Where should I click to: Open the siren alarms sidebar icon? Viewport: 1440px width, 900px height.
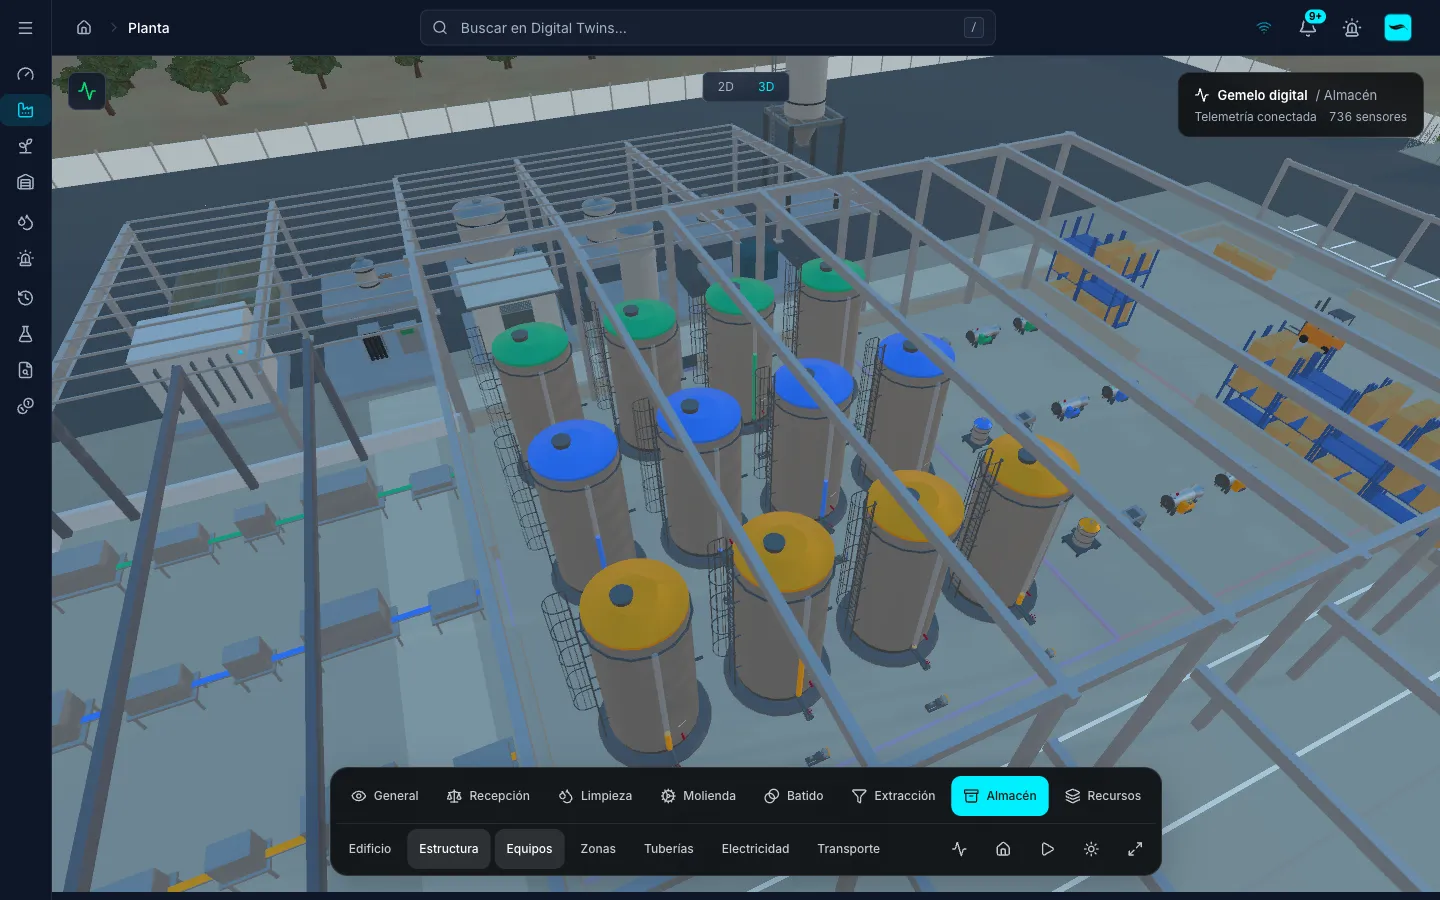pos(26,259)
